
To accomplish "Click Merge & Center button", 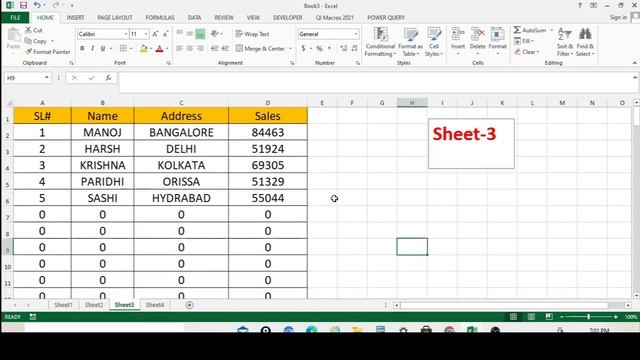I will click(x=260, y=49).
